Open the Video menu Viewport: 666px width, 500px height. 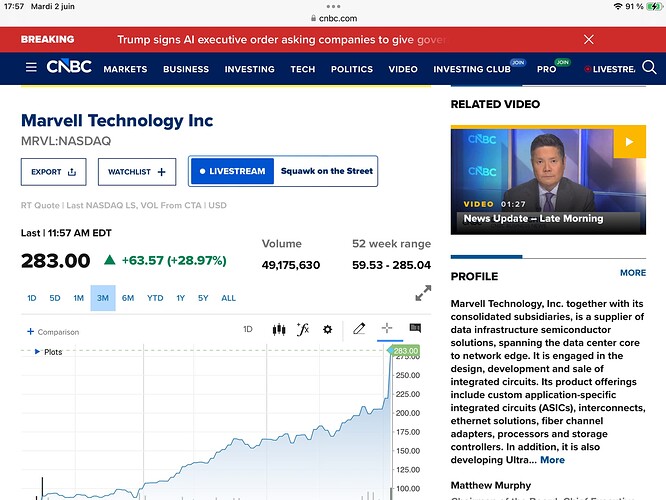point(403,69)
